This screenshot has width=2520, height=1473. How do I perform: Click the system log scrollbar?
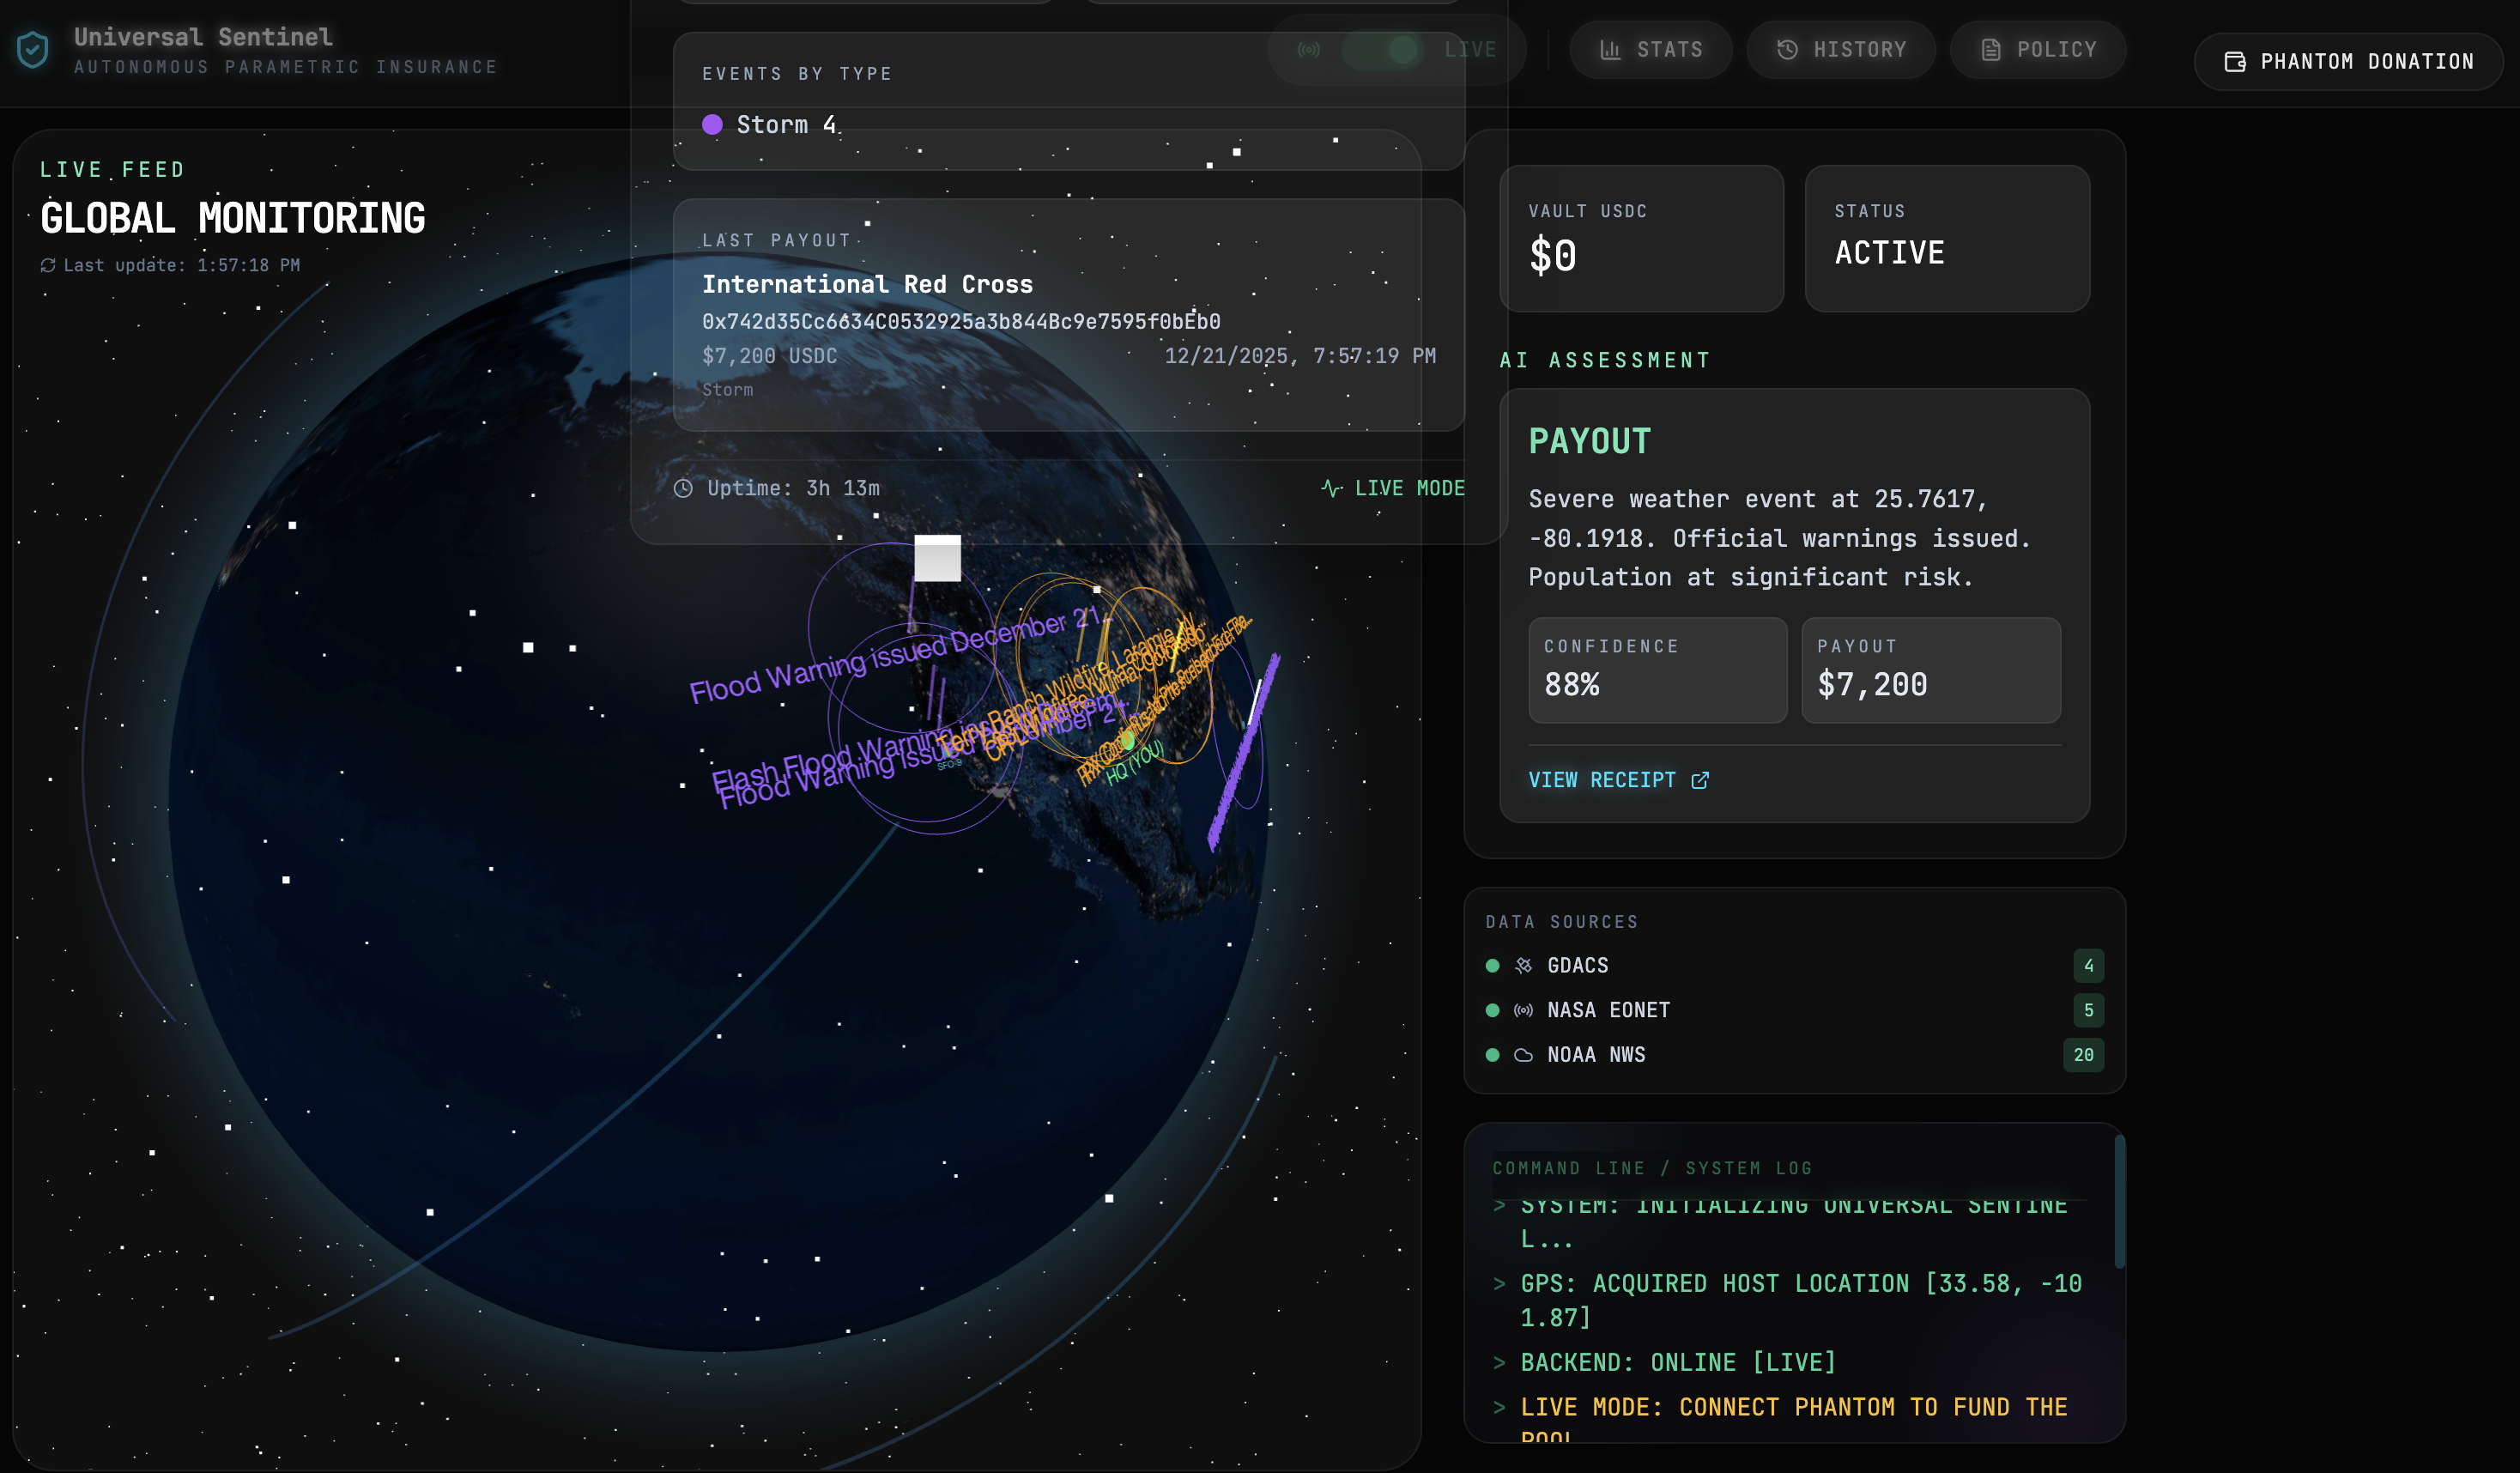[2119, 1200]
